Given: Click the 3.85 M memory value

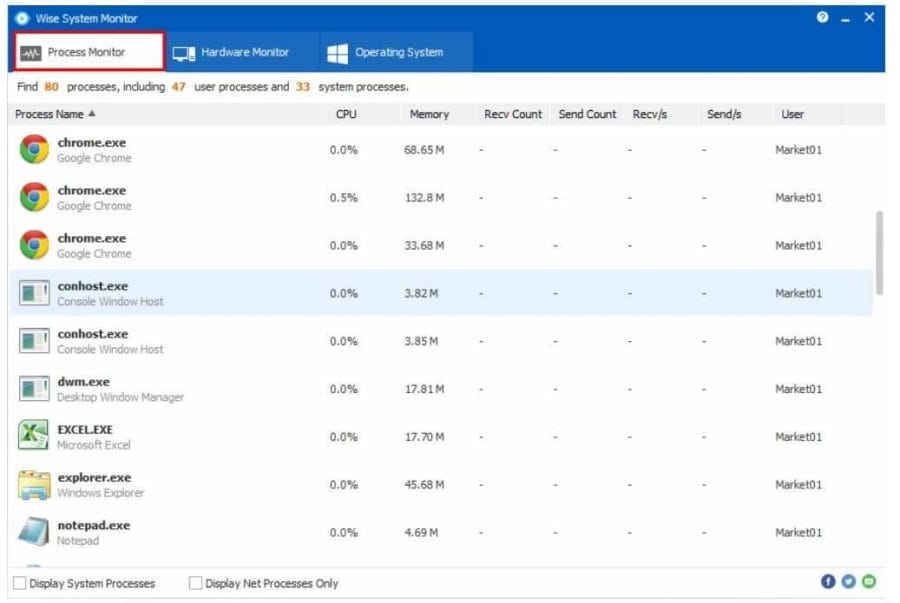Looking at the screenshot, I should (421, 341).
